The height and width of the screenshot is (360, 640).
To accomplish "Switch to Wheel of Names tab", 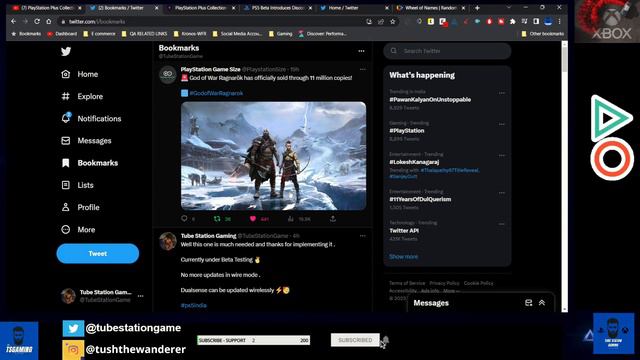I will coord(431,8).
